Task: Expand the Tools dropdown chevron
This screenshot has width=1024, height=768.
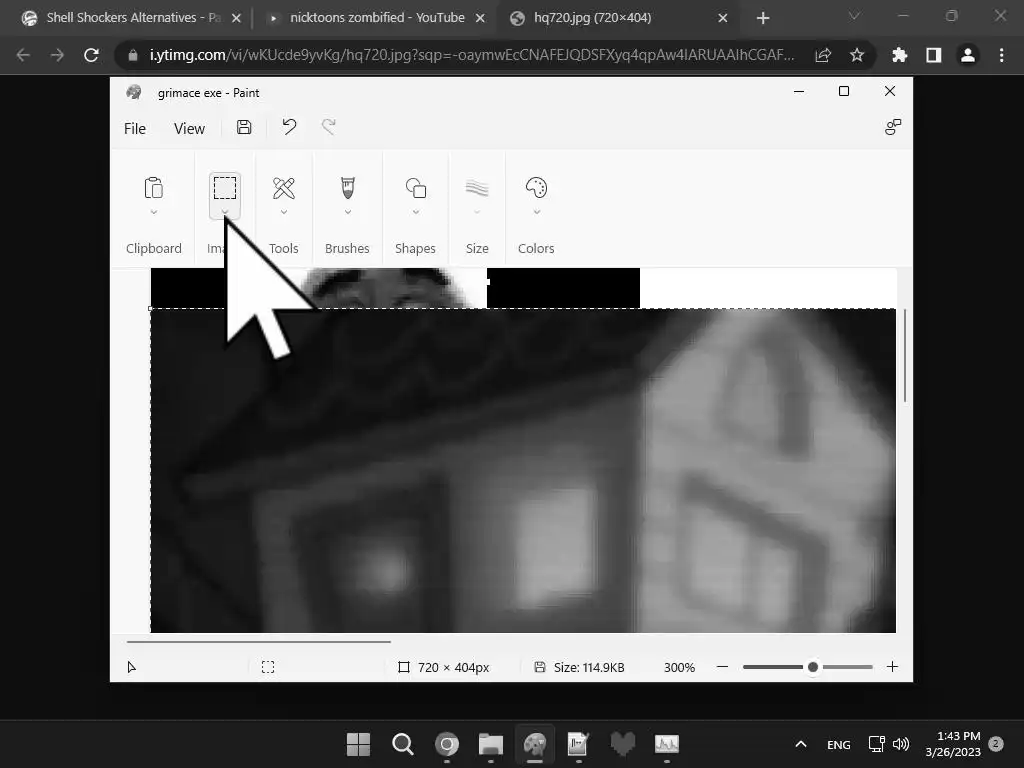Action: [283, 212]
